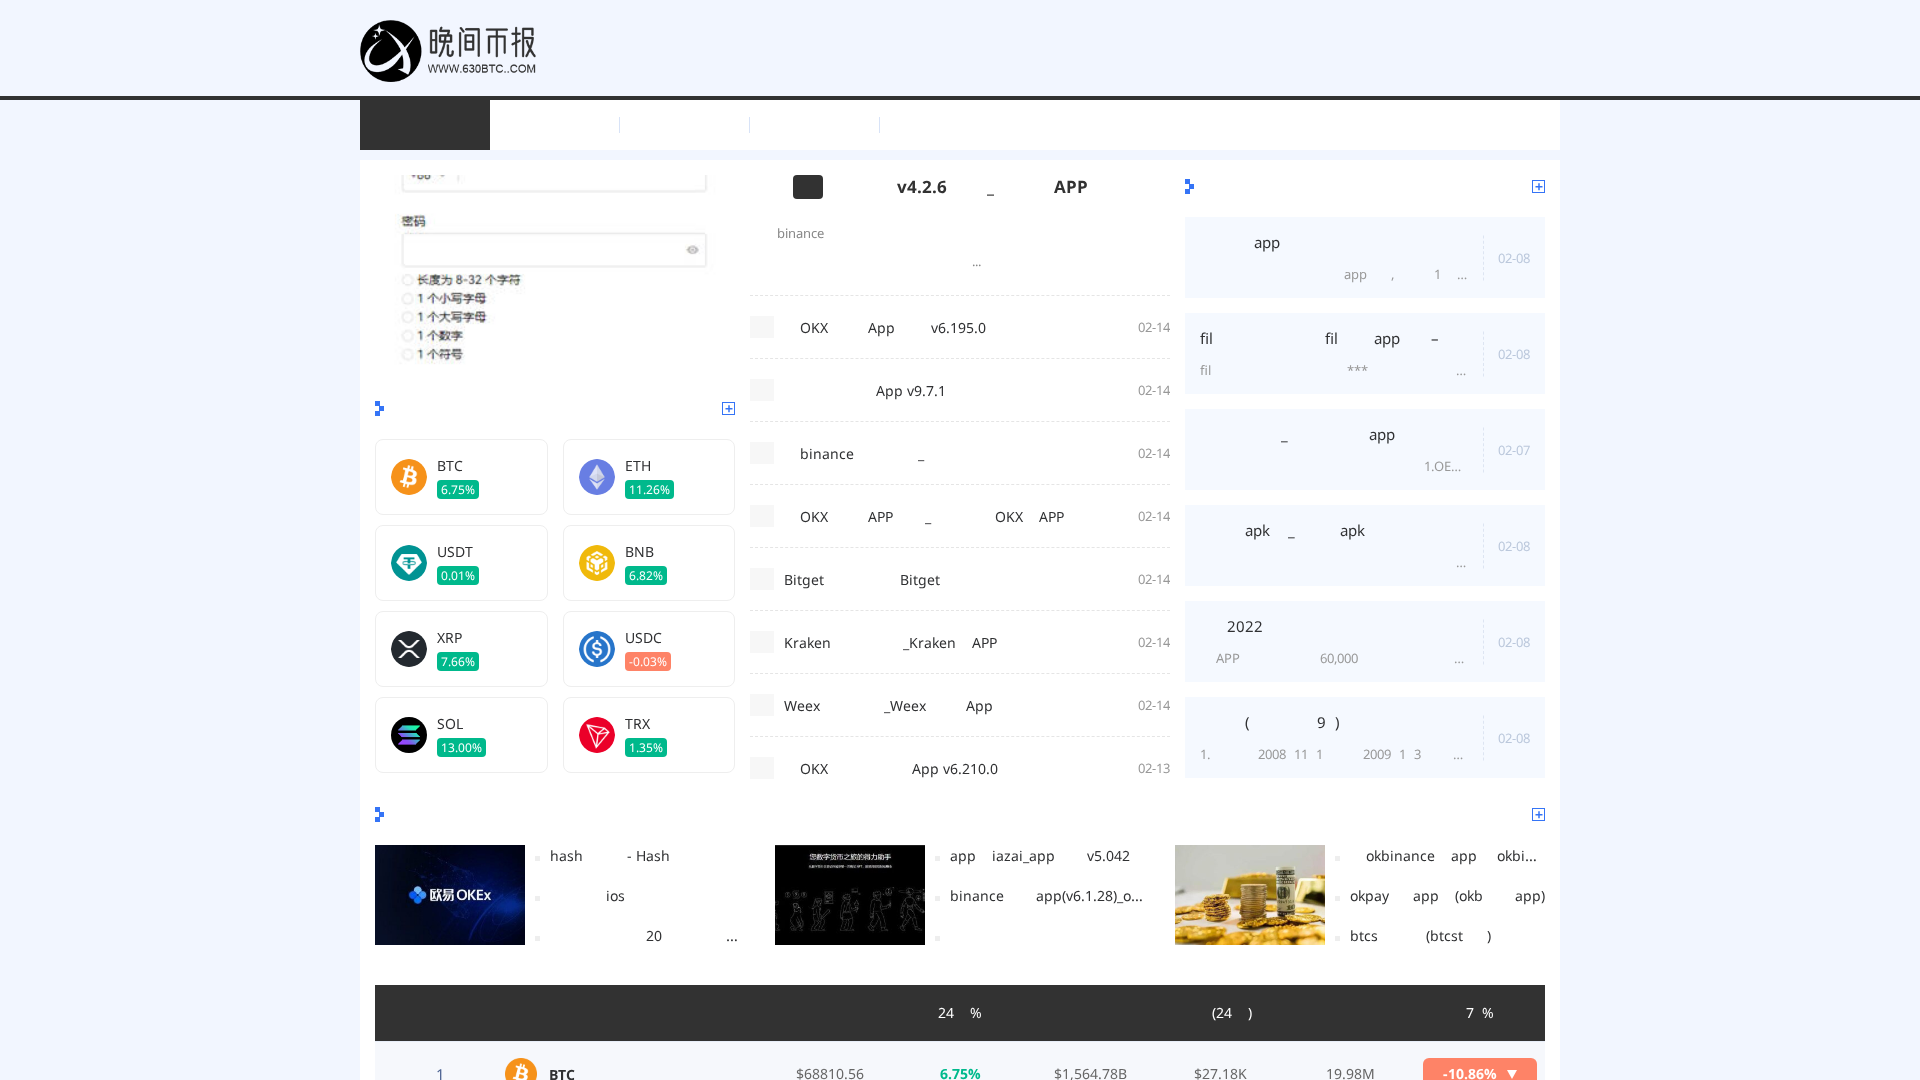Click the 晚间币报 site logo
This screenshot has width=1920, height=1080.
[x=448, y=50]
